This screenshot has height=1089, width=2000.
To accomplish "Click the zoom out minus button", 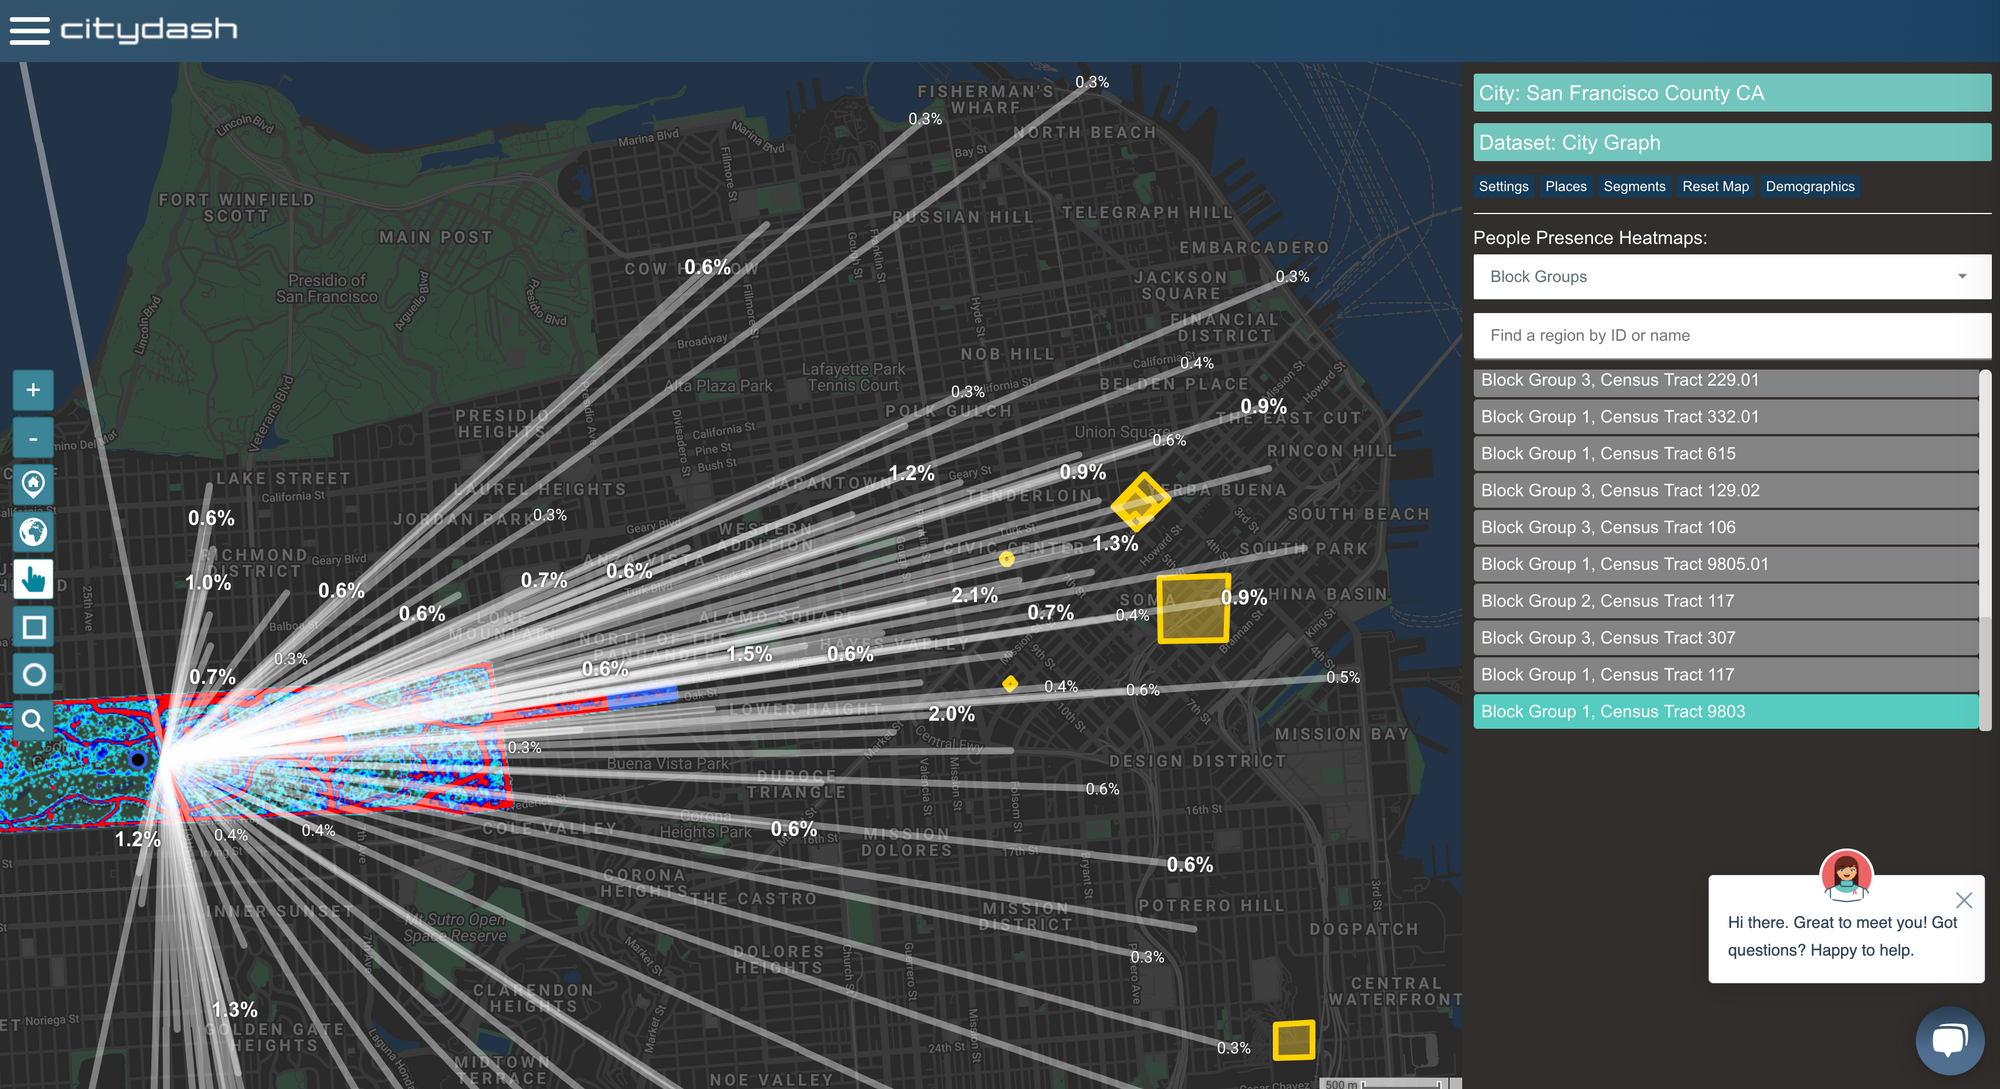I will 33,438.
